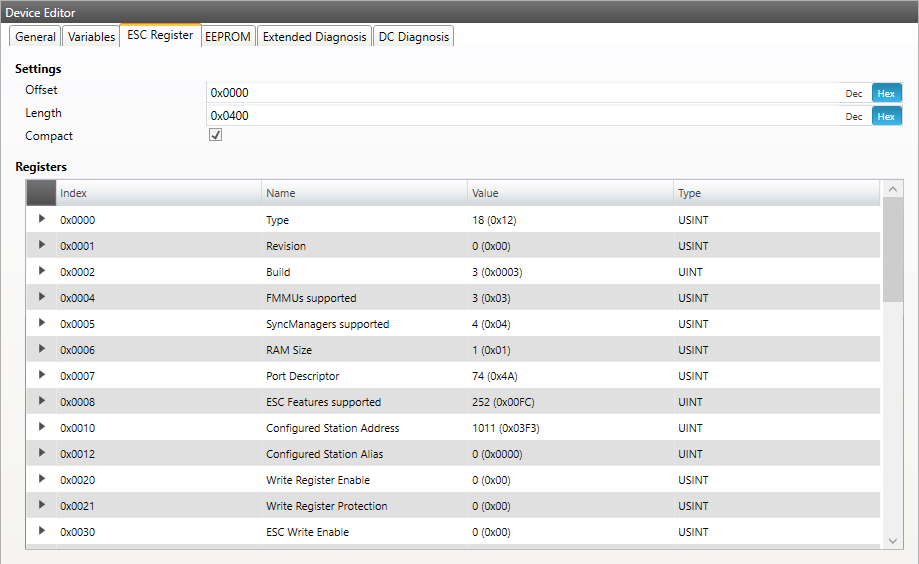
Task: Expand the ESC Write Enable row
Action: [x=41, y=531]
